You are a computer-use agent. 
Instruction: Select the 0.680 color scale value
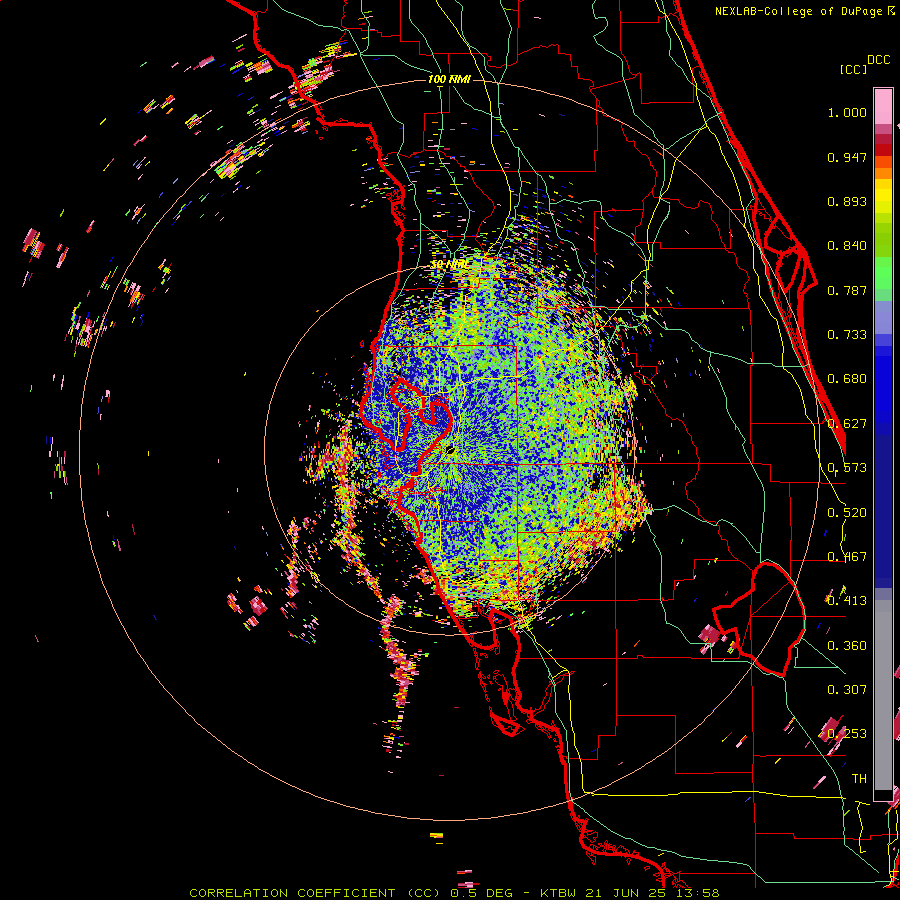847,379
